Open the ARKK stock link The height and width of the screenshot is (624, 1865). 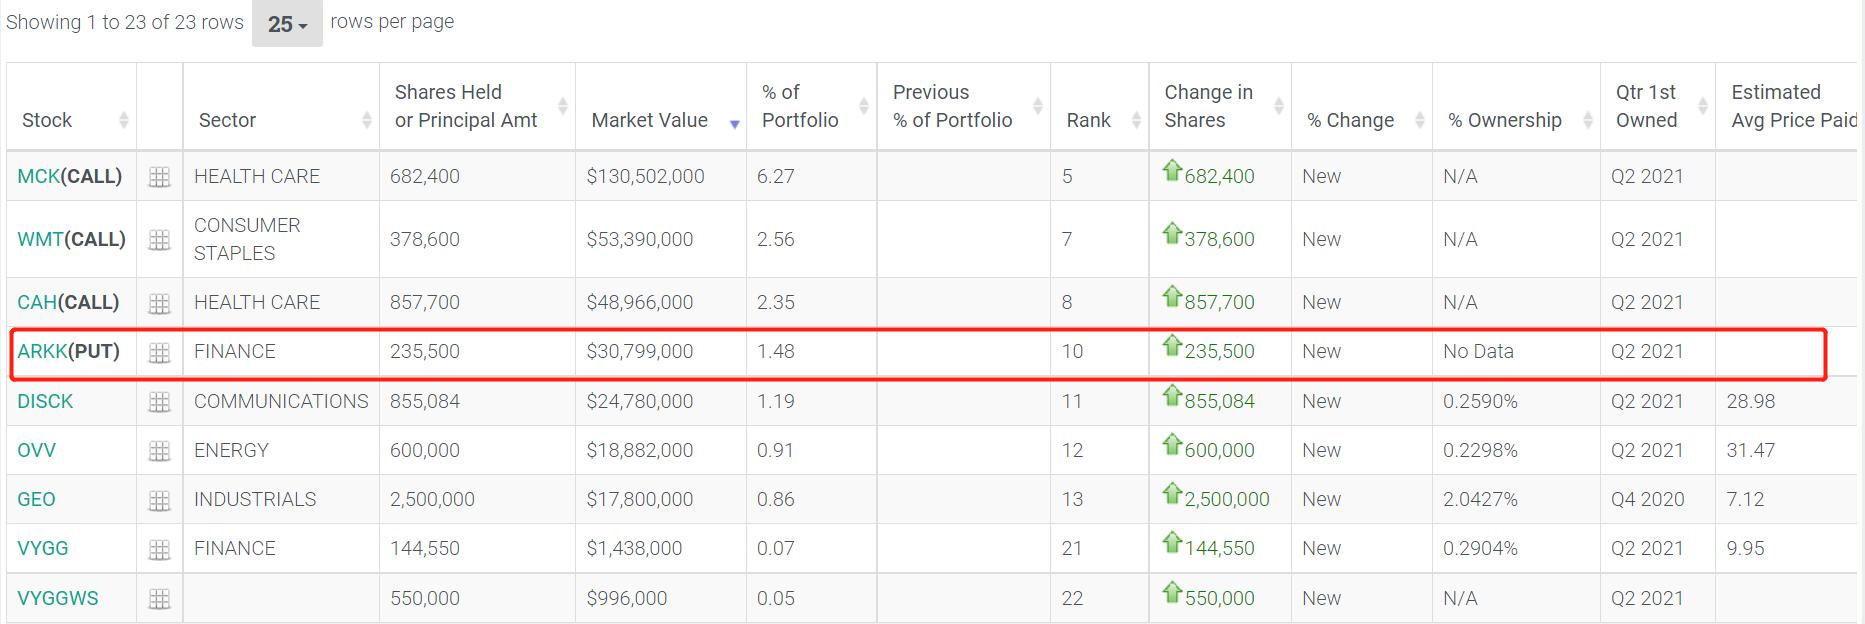point(42,352)
